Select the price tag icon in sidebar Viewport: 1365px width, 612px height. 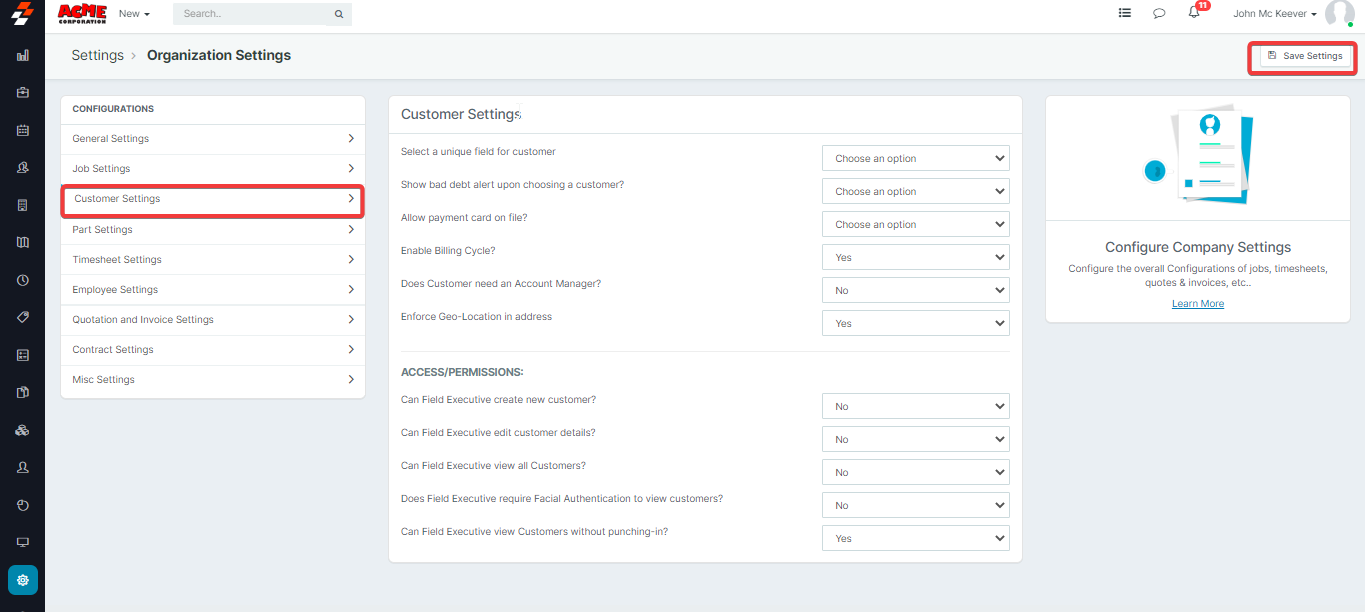tap(22, 317)
